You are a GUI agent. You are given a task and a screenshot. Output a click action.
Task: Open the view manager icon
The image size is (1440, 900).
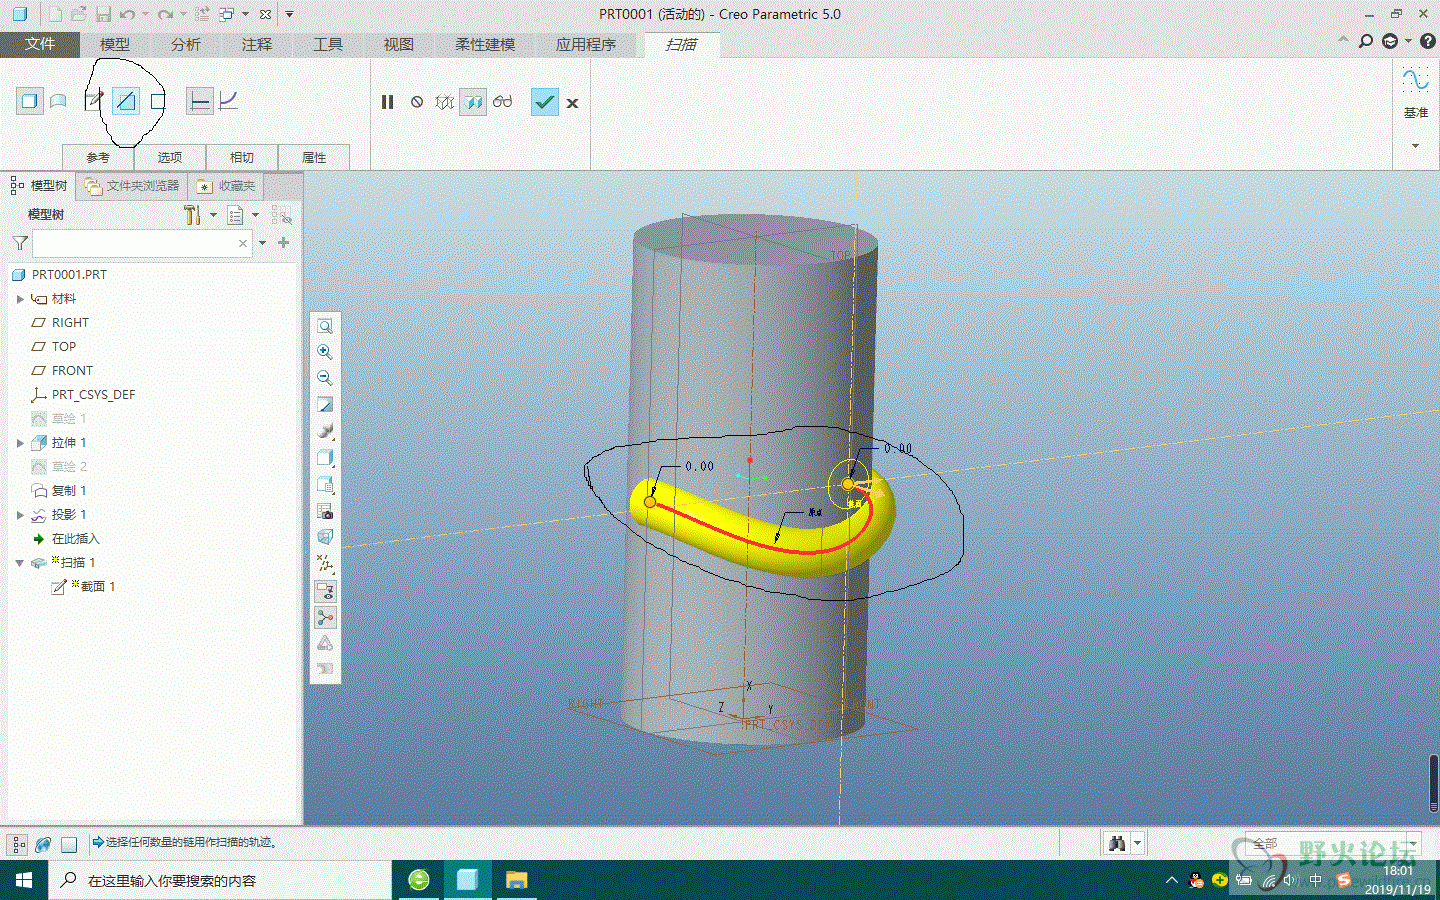(325, 511)
